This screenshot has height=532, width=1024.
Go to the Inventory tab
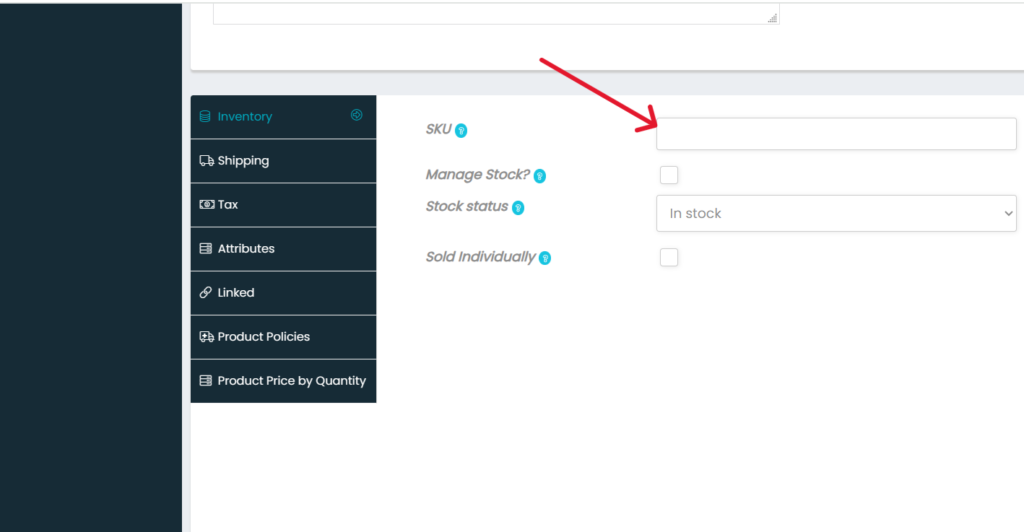pos(245,116)
